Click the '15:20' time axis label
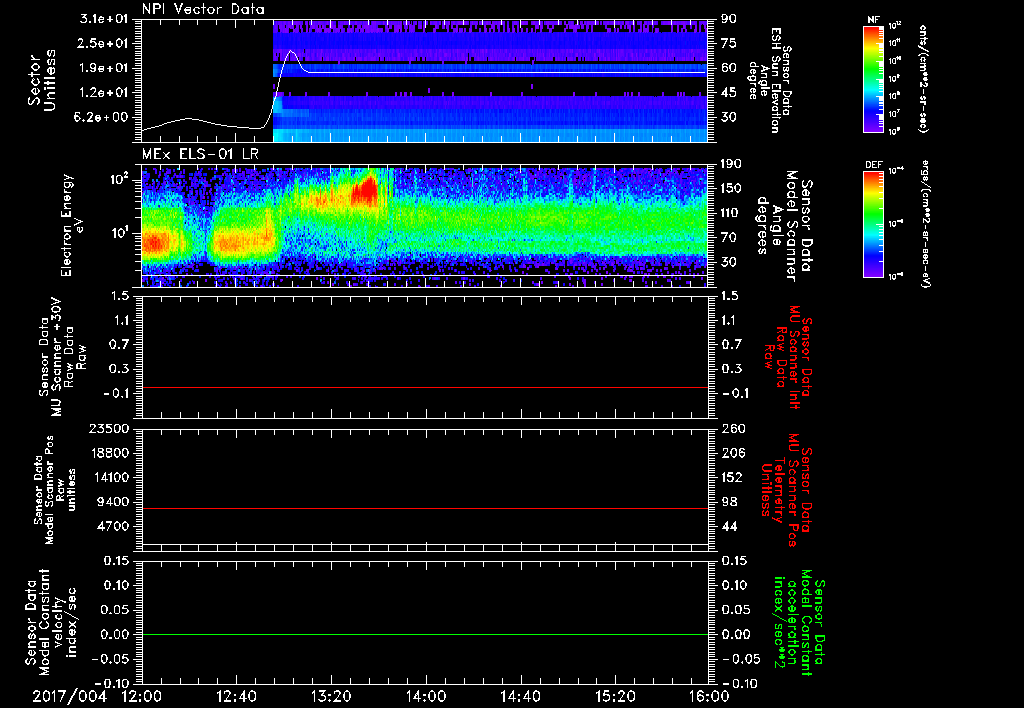Screen dimensions: 1024x708 click(615, 696)
